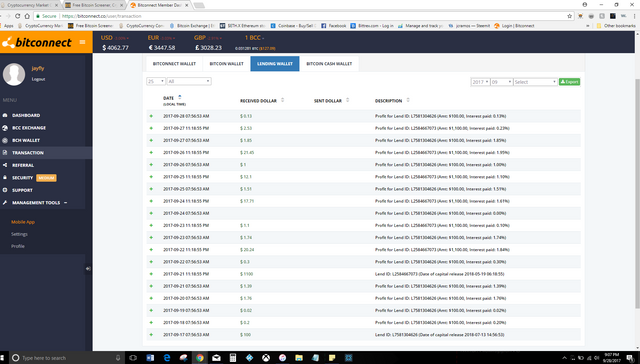
Task: Open Settings in sidebar submenu
Action: [x=19, y=234]
